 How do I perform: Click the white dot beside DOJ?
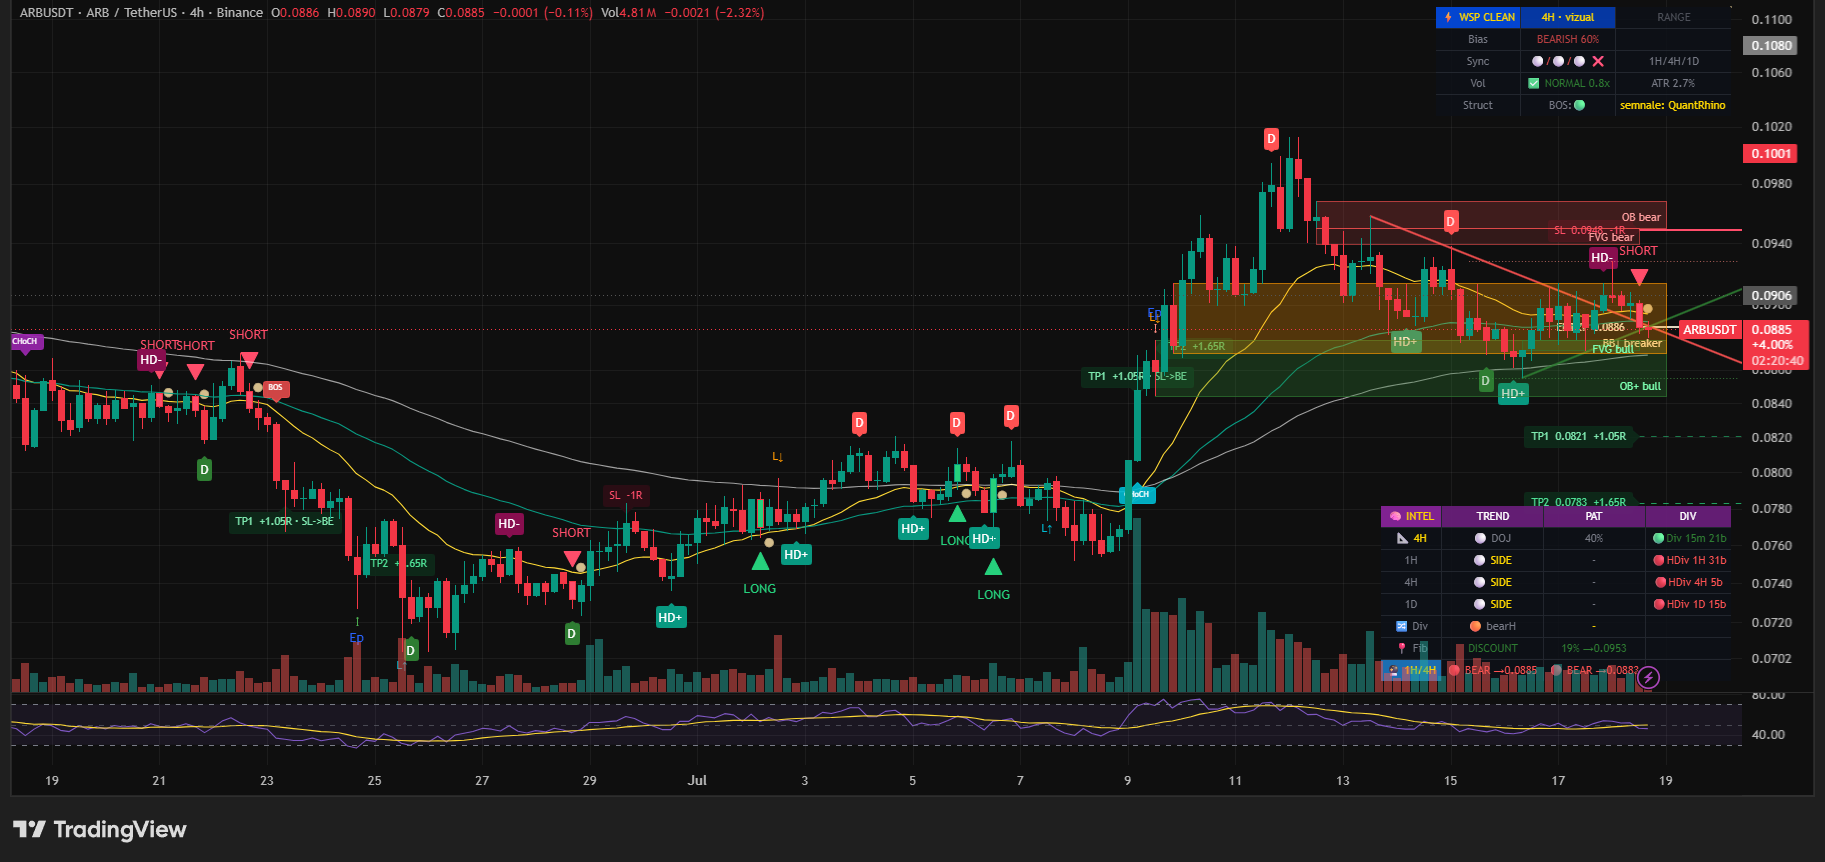(x=1480, y=539)
